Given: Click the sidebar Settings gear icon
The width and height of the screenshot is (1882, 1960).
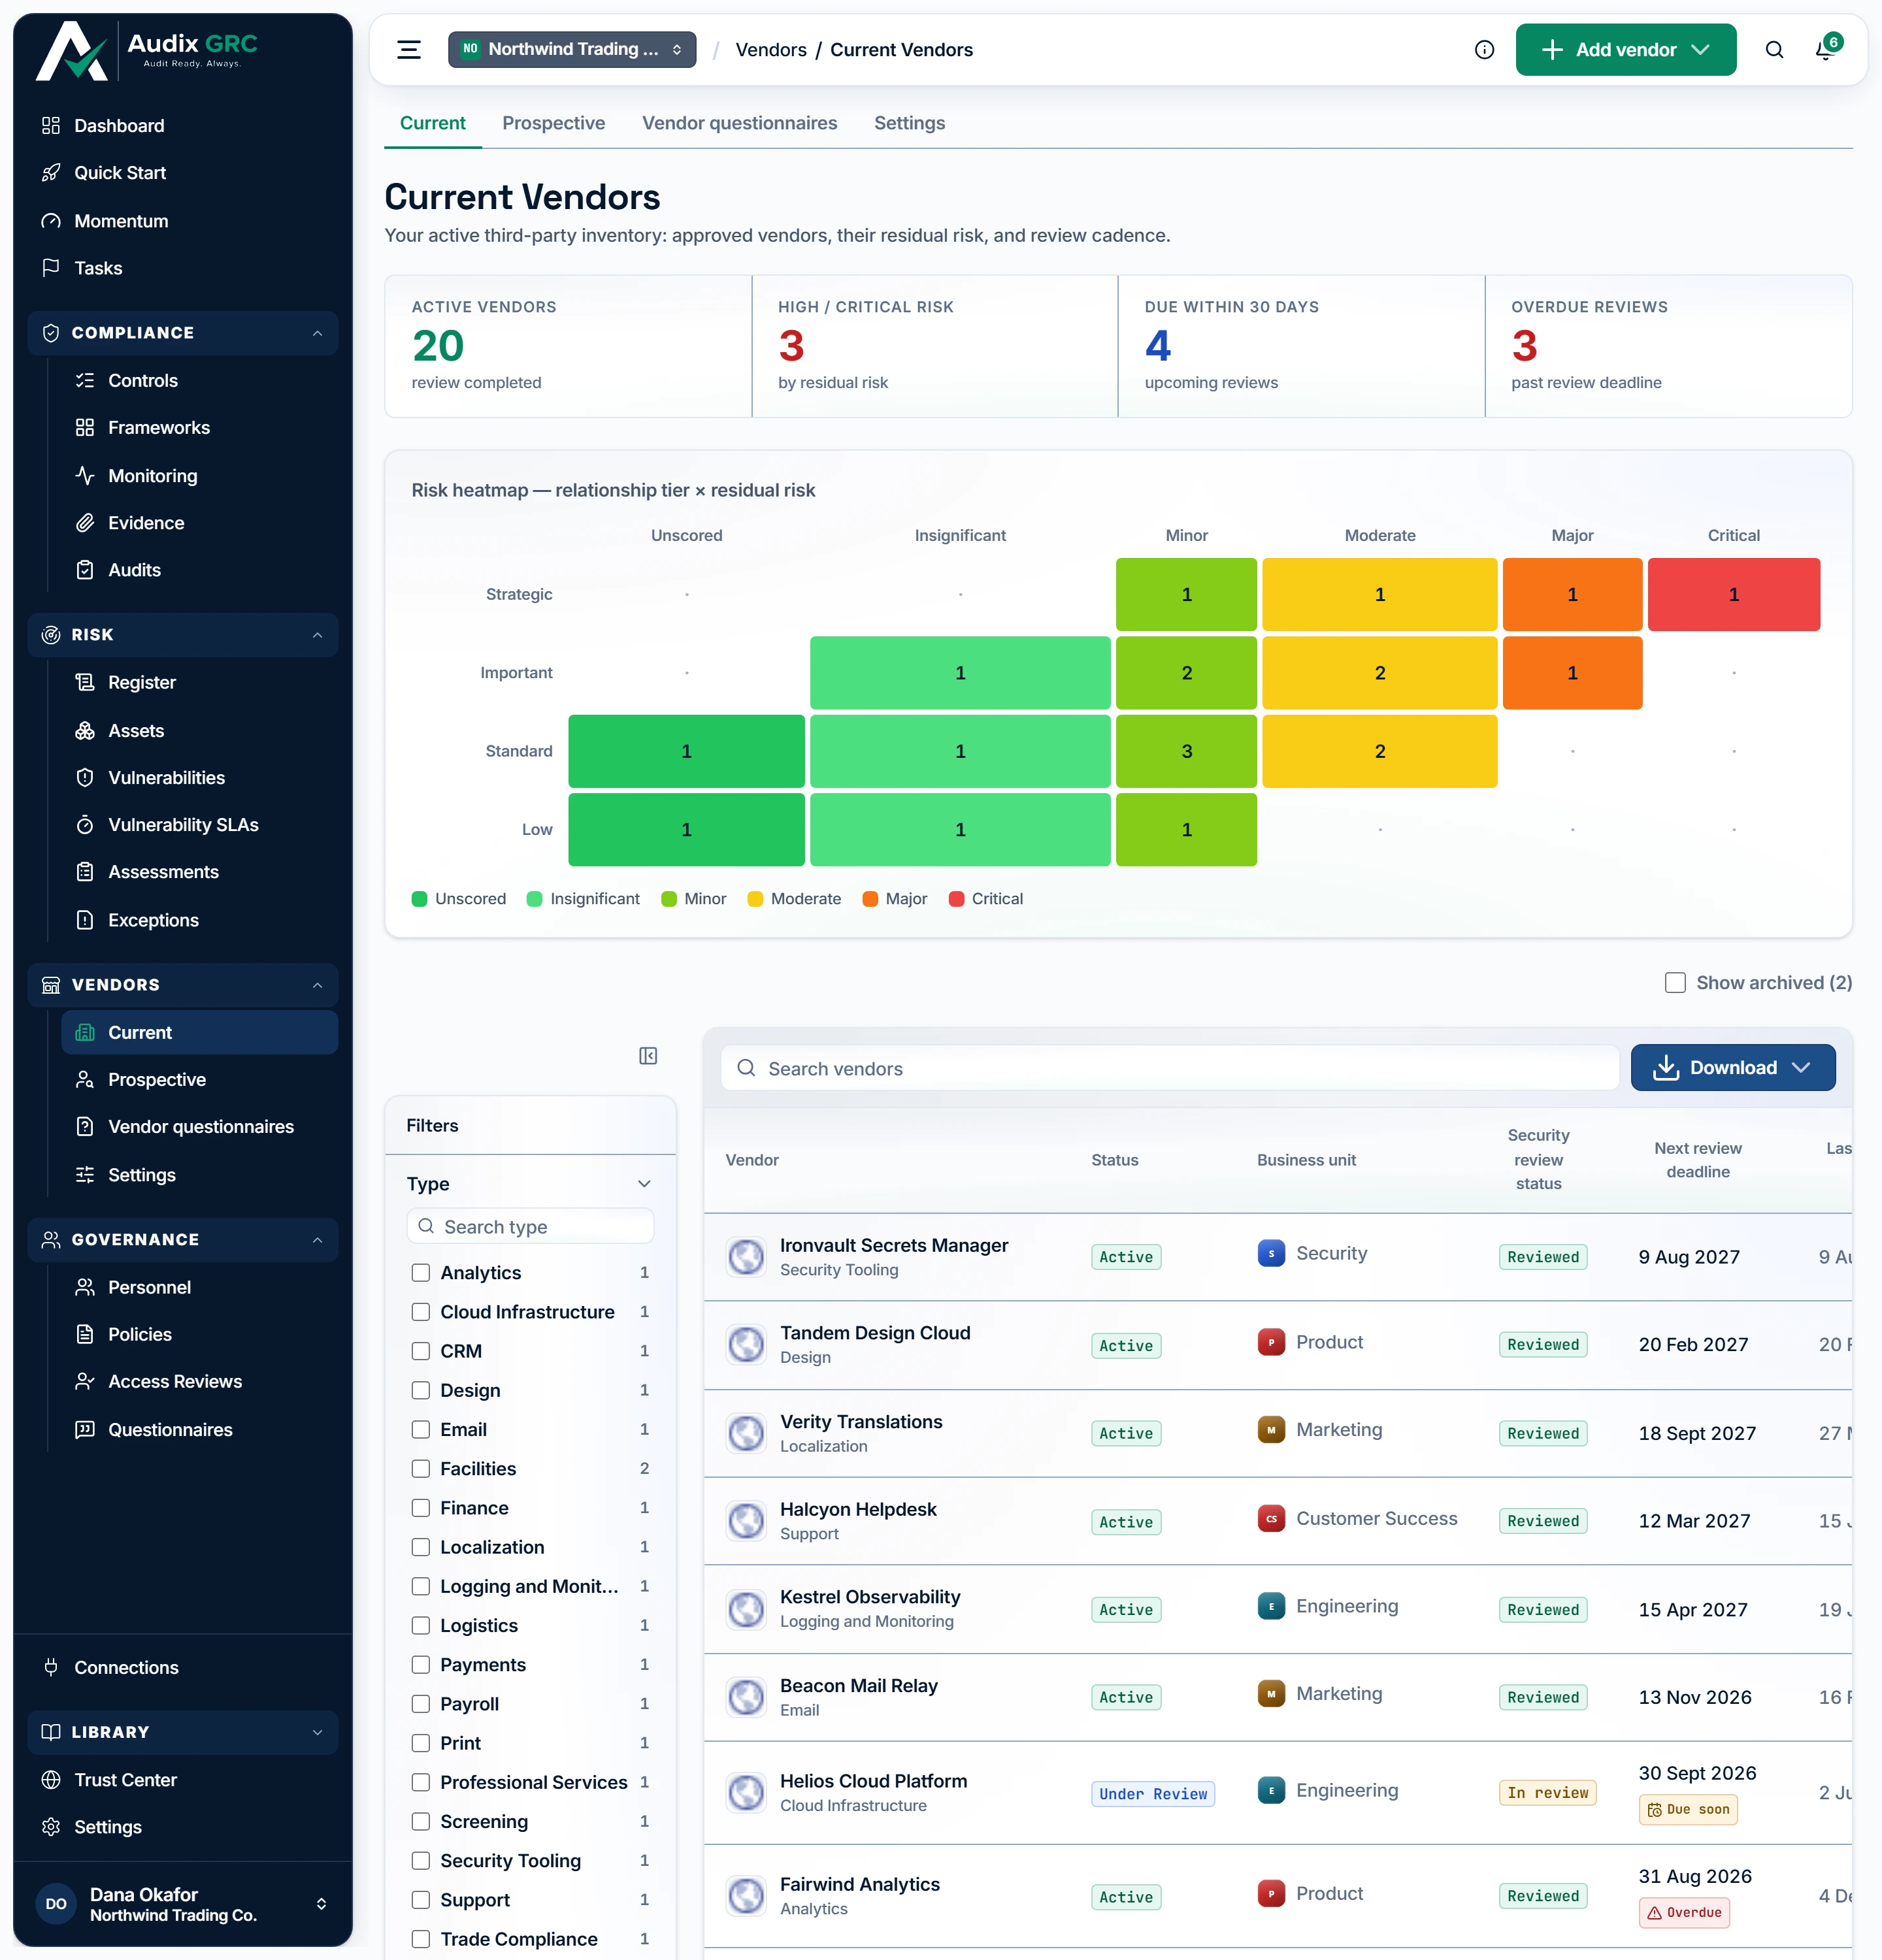Looking at the screenshot, I should (x=51, y=1827).
